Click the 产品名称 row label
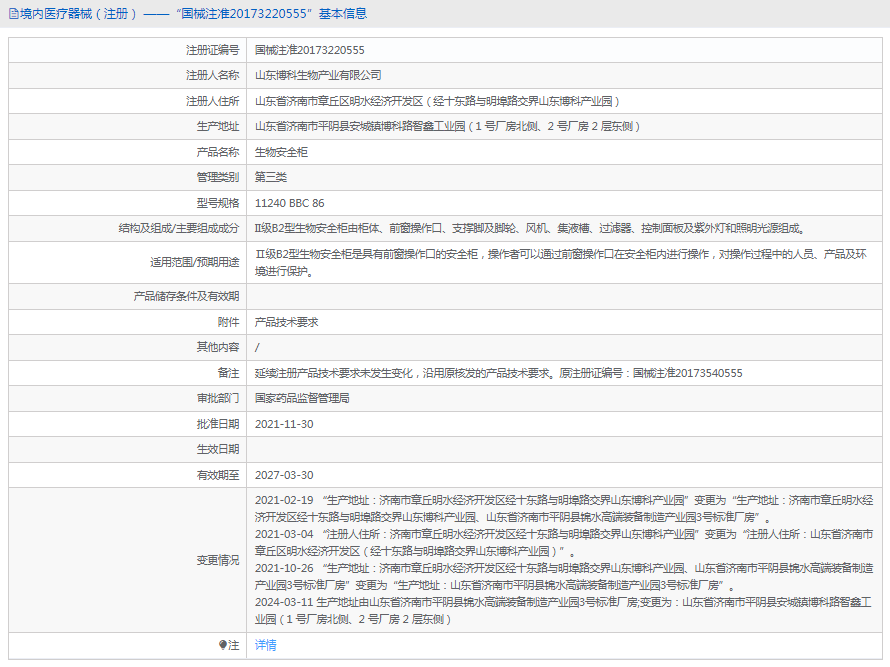This screenshot has width=890, height=667. point(217,152)
